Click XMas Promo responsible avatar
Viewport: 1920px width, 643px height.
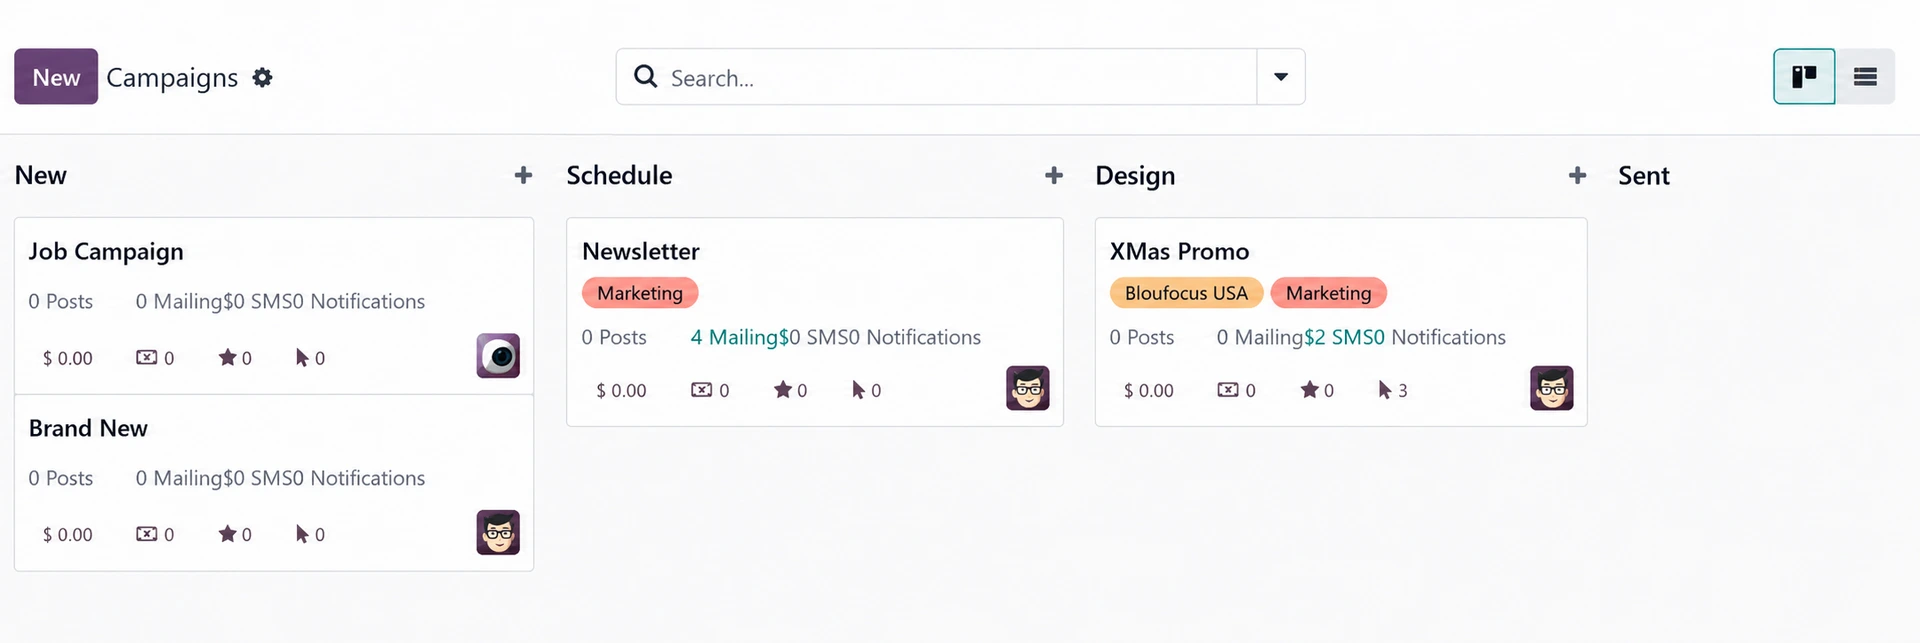[x=1552, y=388]
